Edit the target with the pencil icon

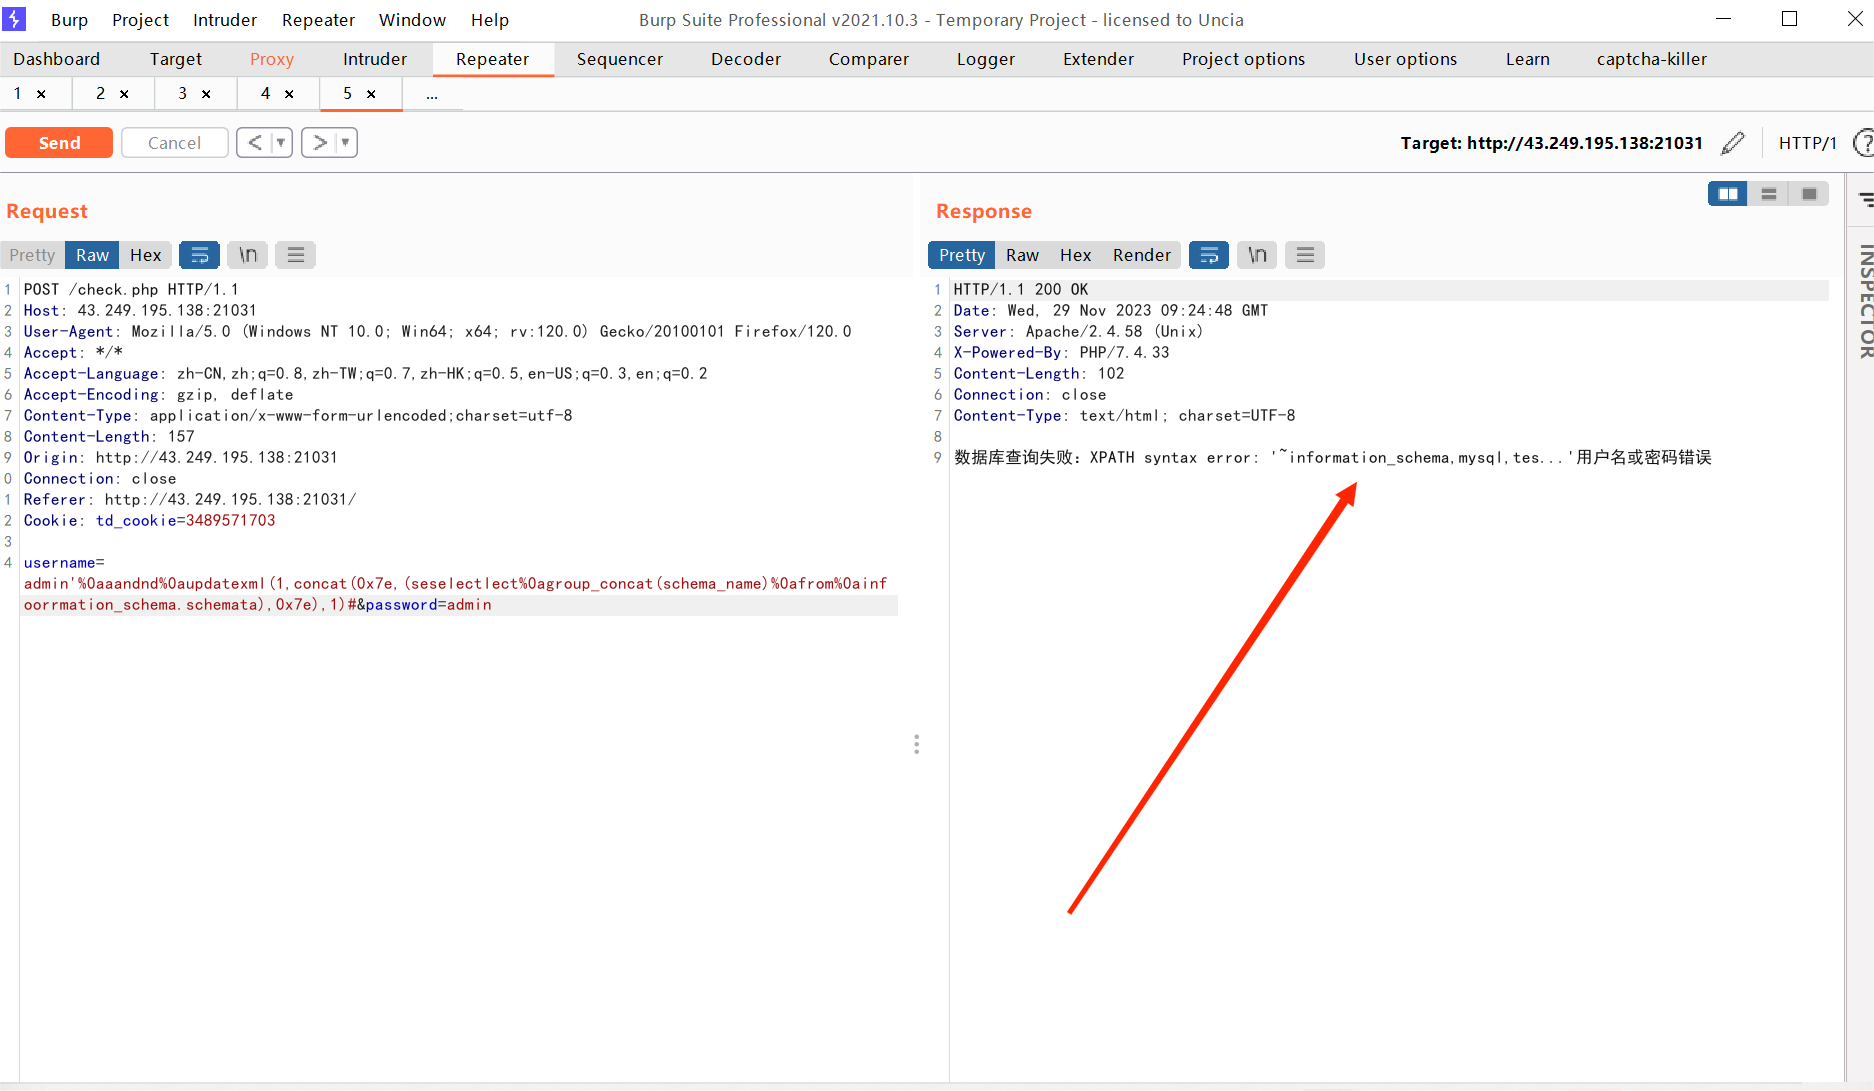(1733, 143)
